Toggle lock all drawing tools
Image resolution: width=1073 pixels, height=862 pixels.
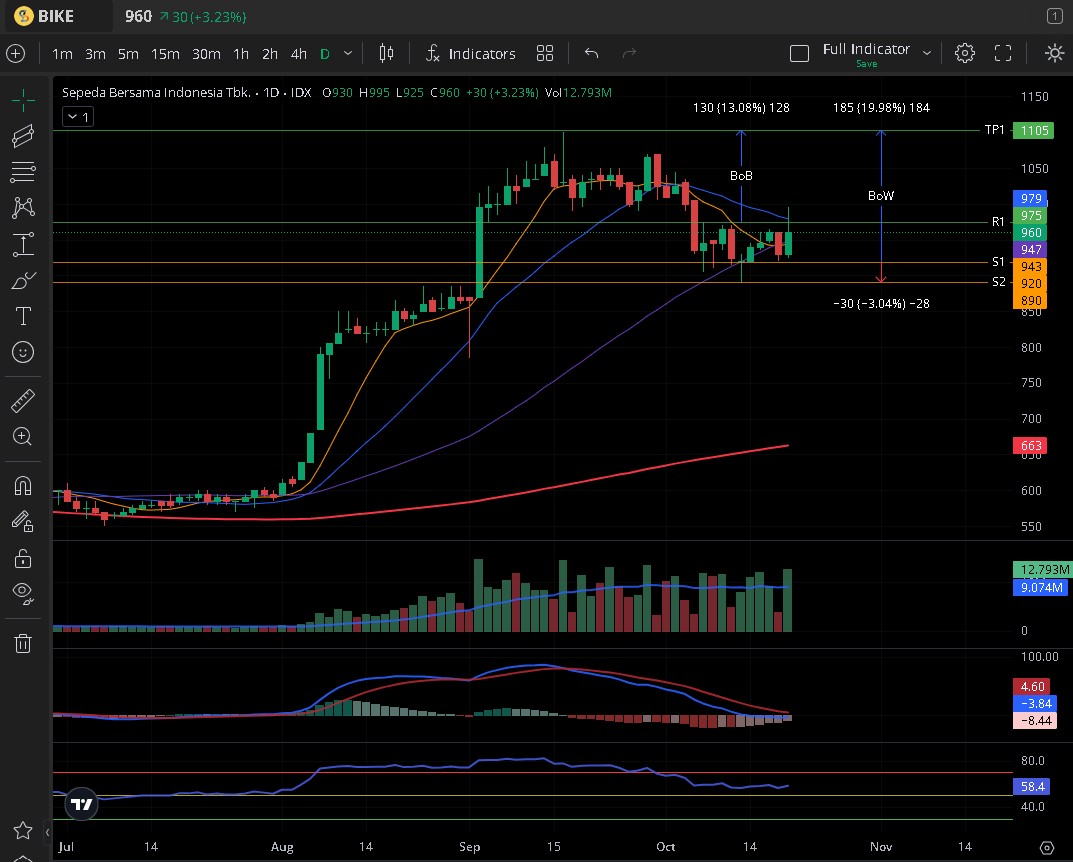pos(23,557)
